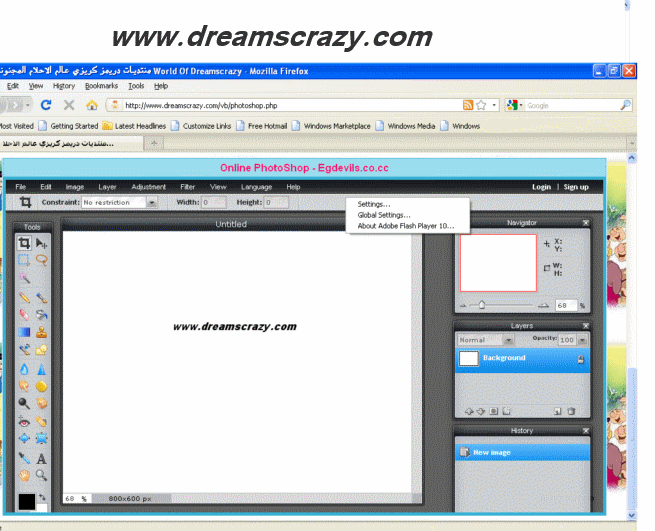Open the editor Image menu
This screenshot has width=655, height=531.
pyautogui.click(x=75, y=187)
